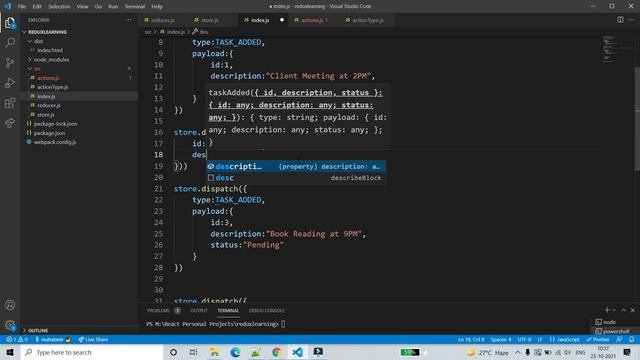The image size is (640, 360).
Task: Switch to the reducer.js editor tab
Action: (163, 20)
